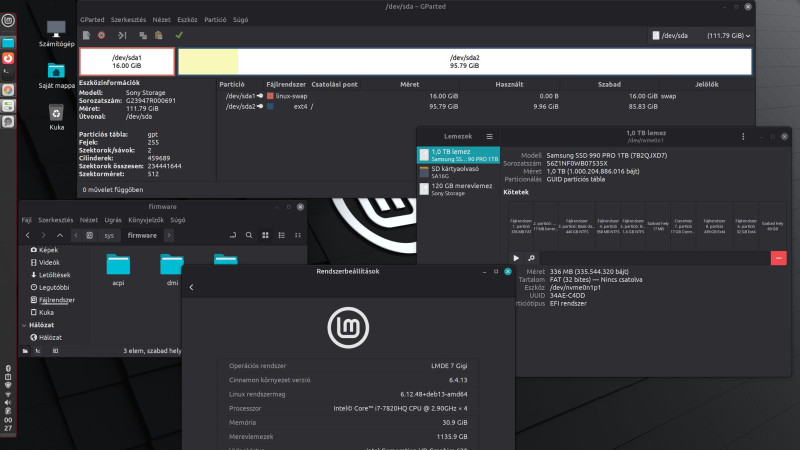This screenshot has height=450, width=800.
Task: Hide the sidebar using the status bar button
Action: 55,351
